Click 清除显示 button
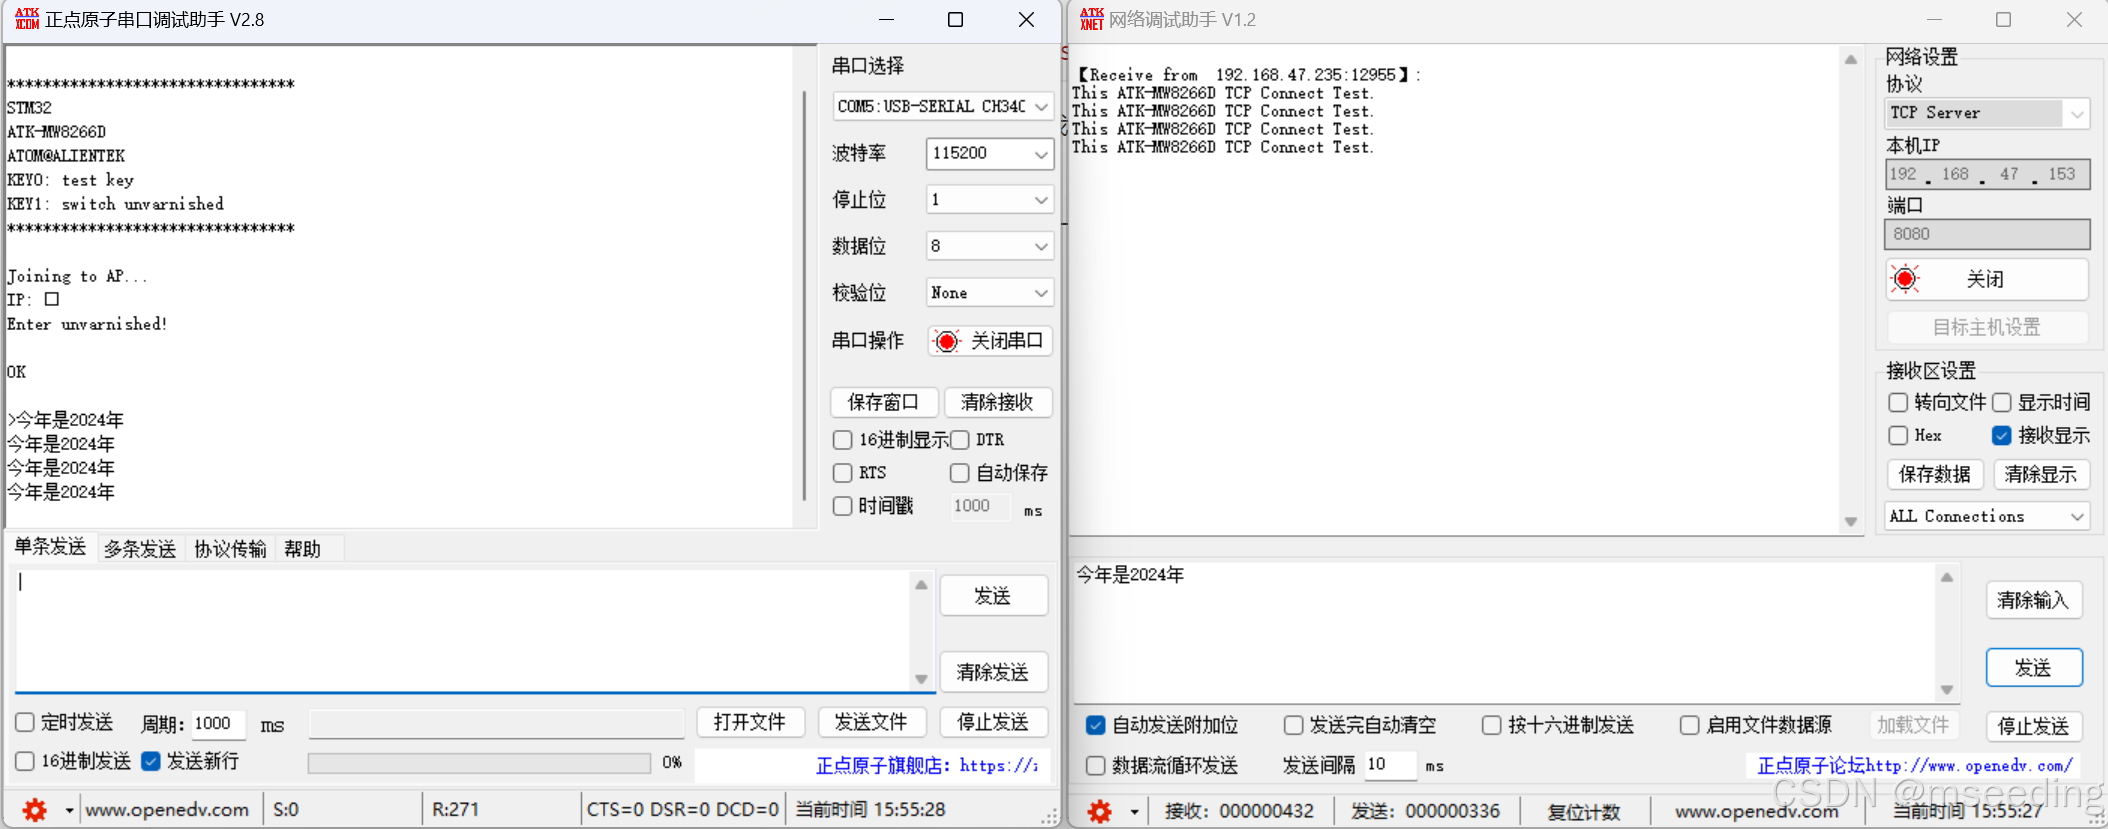 coord(2041,474)
